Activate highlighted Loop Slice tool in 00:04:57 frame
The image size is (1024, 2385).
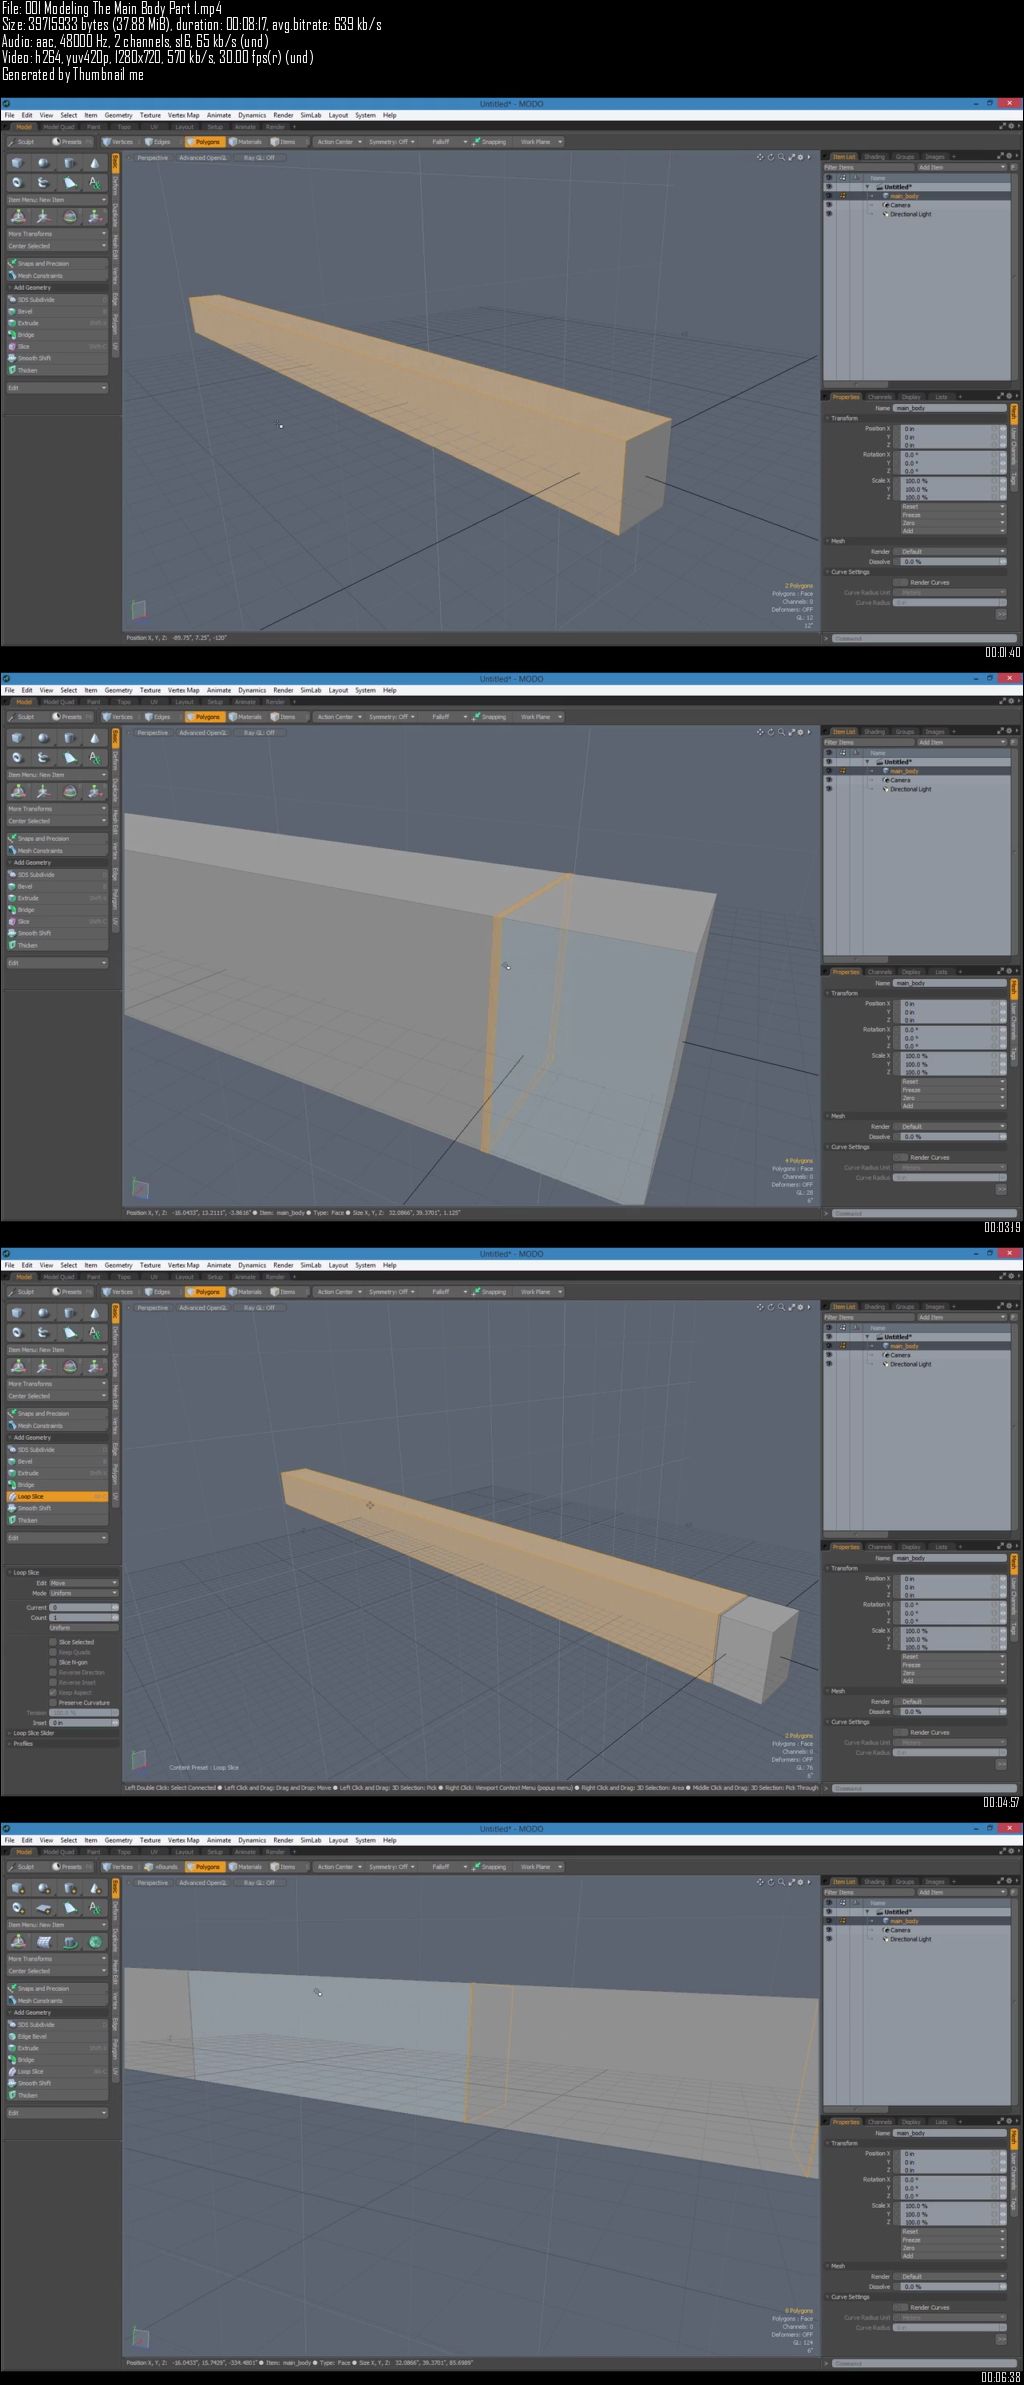(x=57, y=1496)
